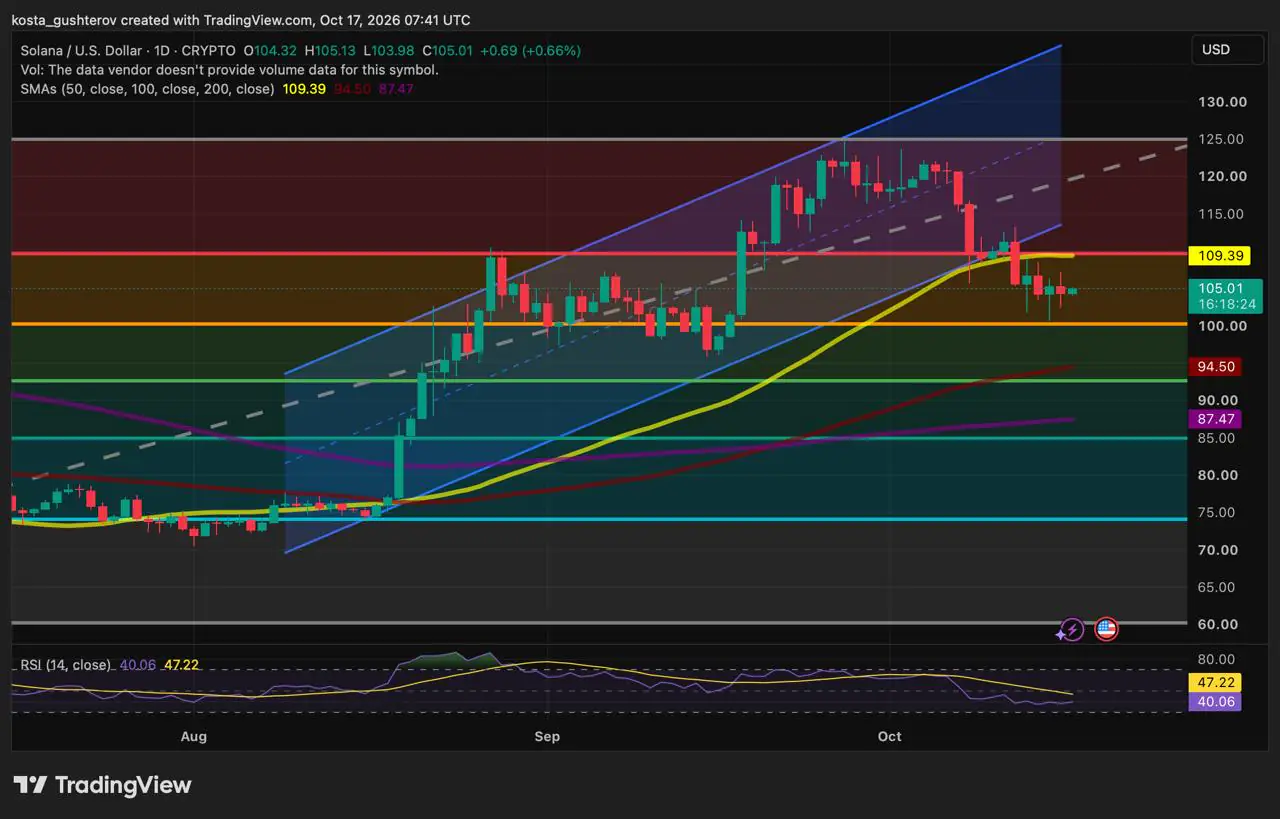Click the 16:18:24 bar countdown timer

click(x=1225, y=303)
